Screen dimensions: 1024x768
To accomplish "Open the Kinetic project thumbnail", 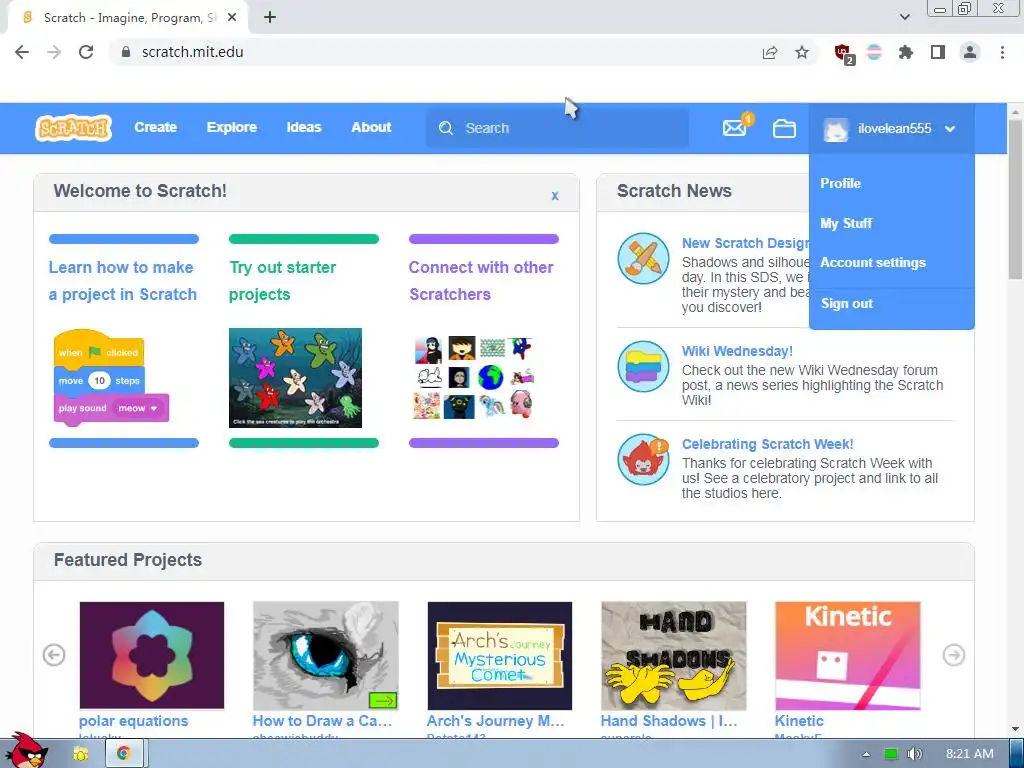I will 848,655.
